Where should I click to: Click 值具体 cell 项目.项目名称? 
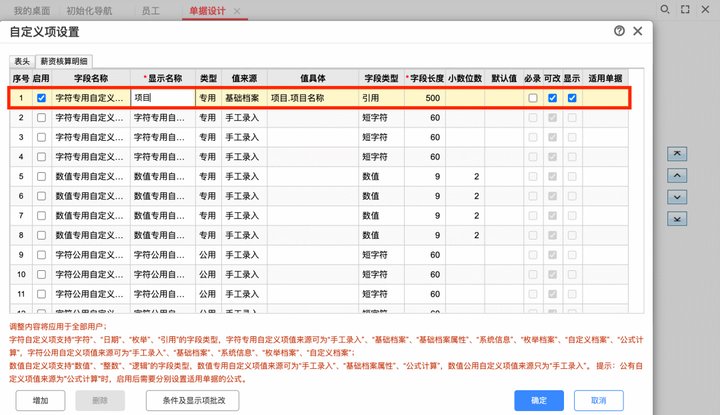click(313, 98)
